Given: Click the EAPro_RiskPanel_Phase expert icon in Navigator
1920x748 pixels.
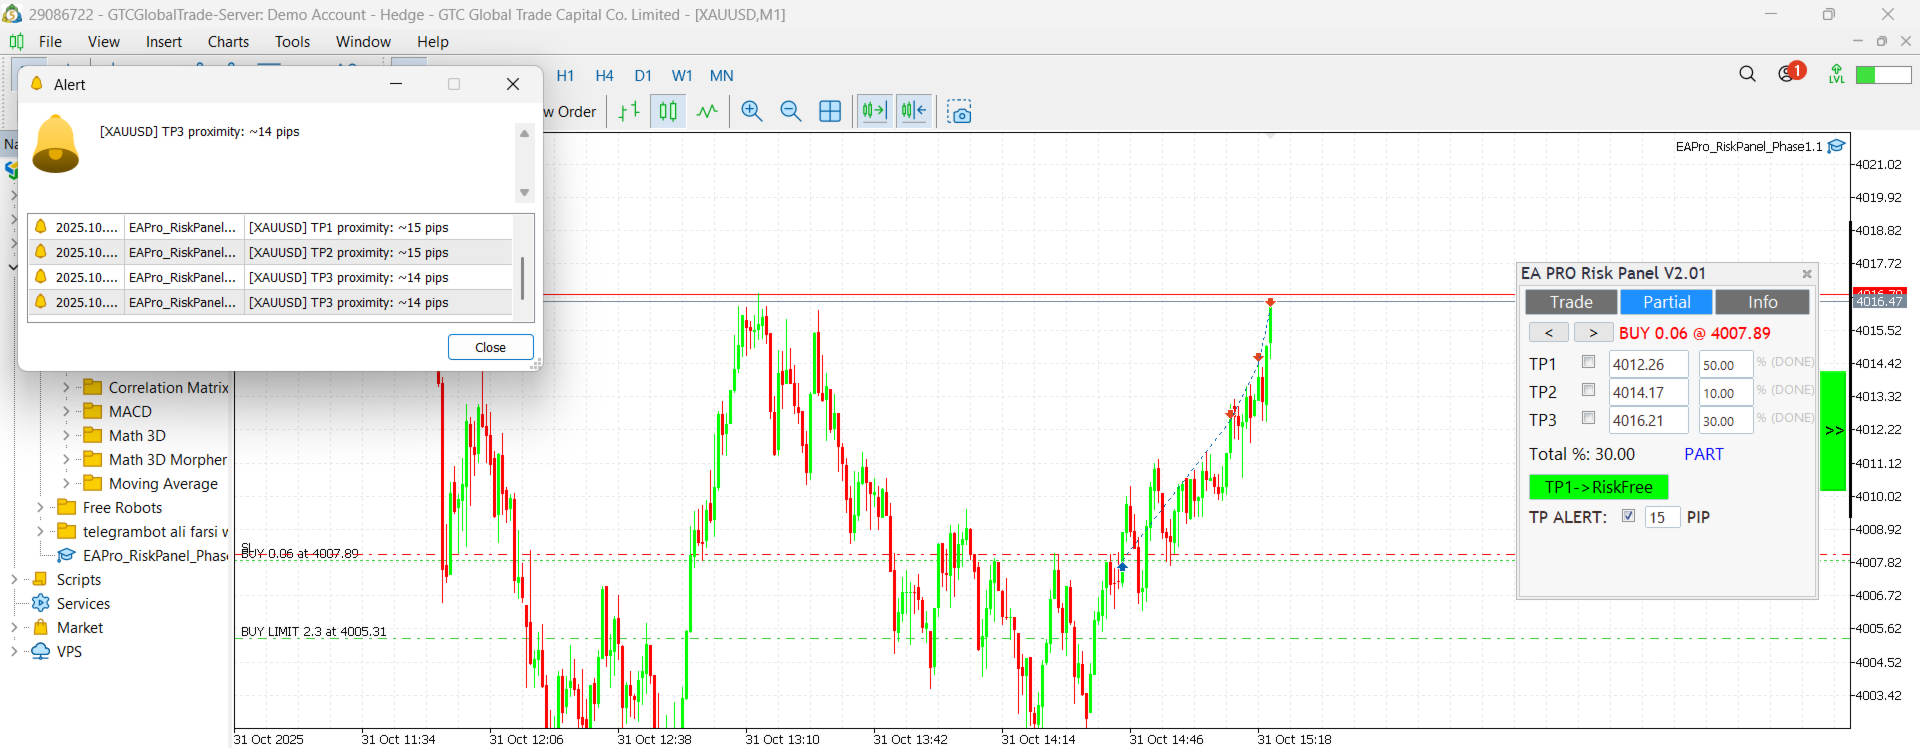Looking at the screenshot, I should (67, 555).
